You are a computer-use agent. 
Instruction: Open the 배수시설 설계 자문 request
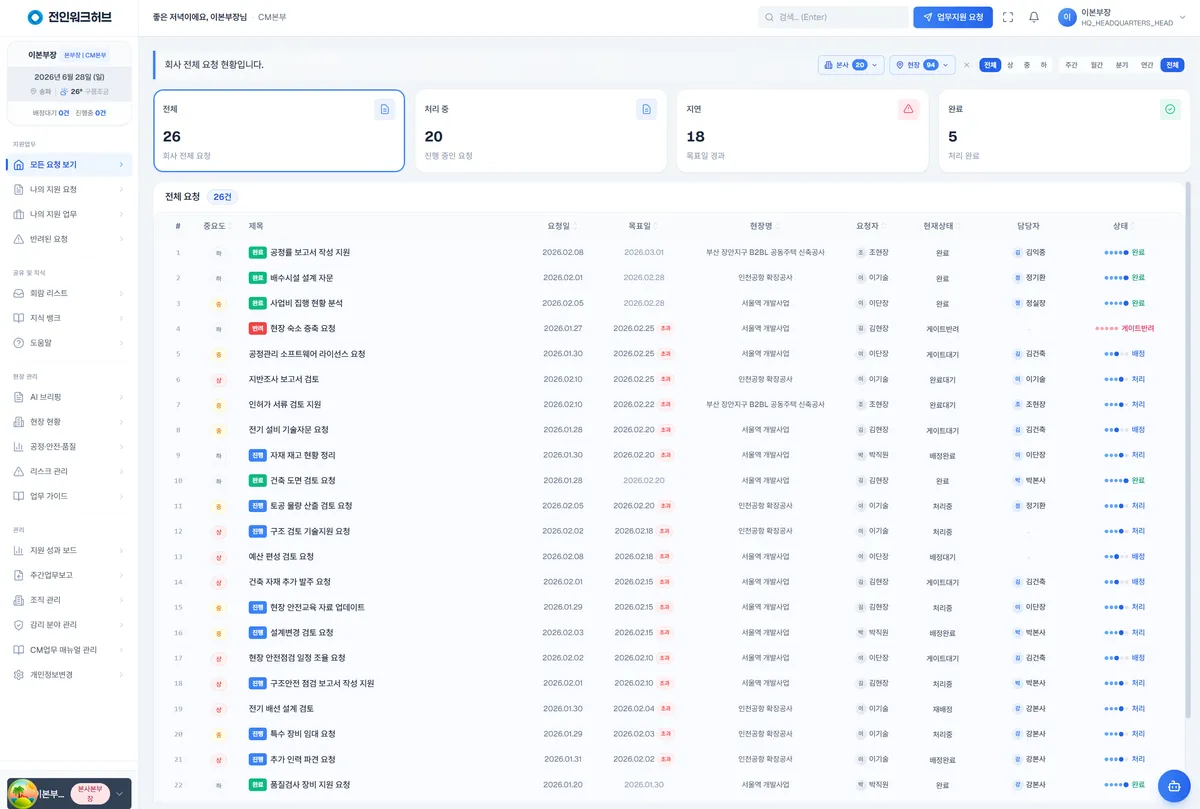point(302,277)
